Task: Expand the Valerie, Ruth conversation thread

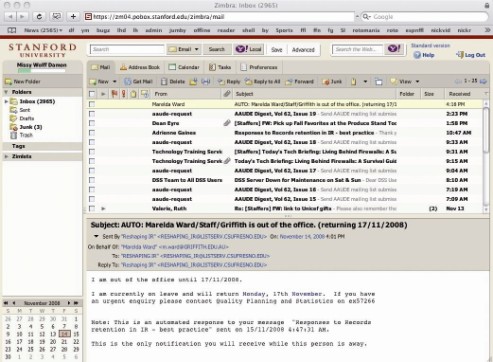Action: [103, 208]
